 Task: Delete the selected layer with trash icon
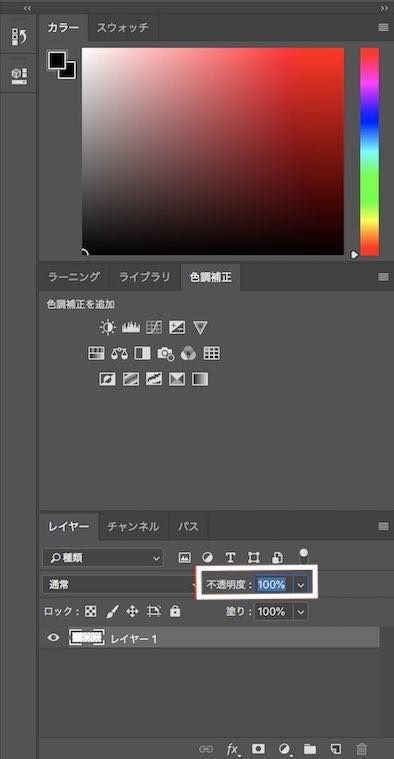[362, 749]
